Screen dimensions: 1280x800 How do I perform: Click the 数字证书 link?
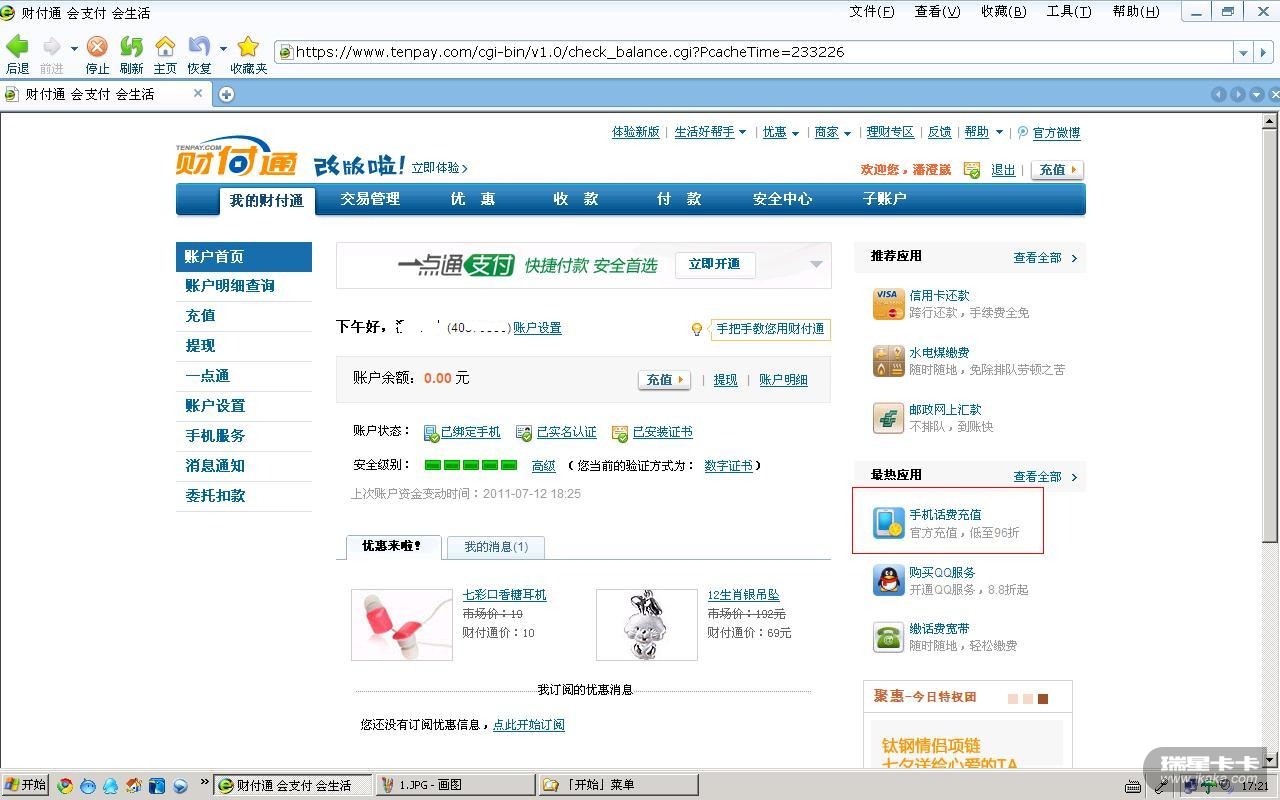pyautogui.click(x=729, y=466)
